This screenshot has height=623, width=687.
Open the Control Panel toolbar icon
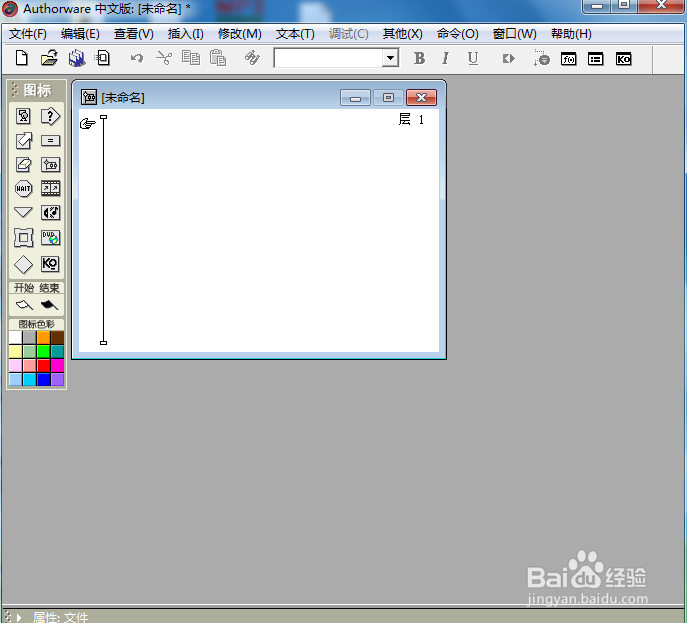(542, 58)
